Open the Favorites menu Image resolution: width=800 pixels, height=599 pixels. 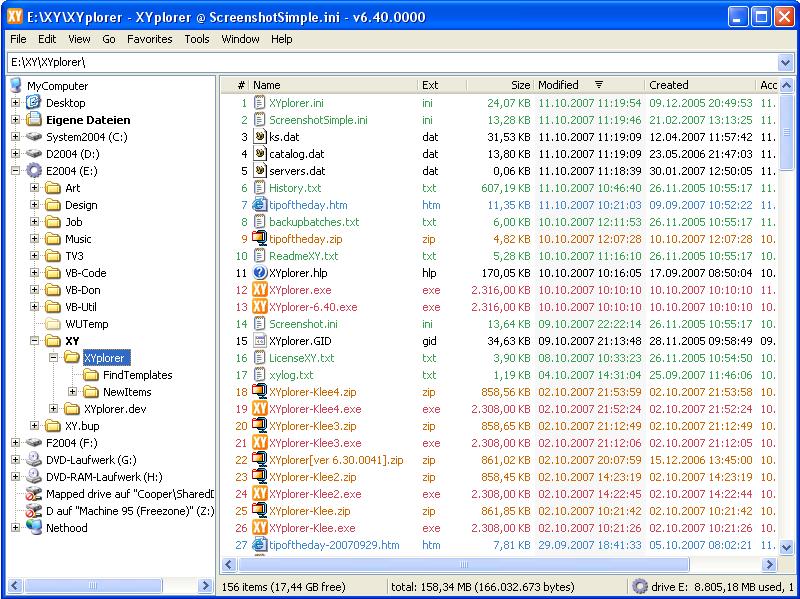pos(149,39)
